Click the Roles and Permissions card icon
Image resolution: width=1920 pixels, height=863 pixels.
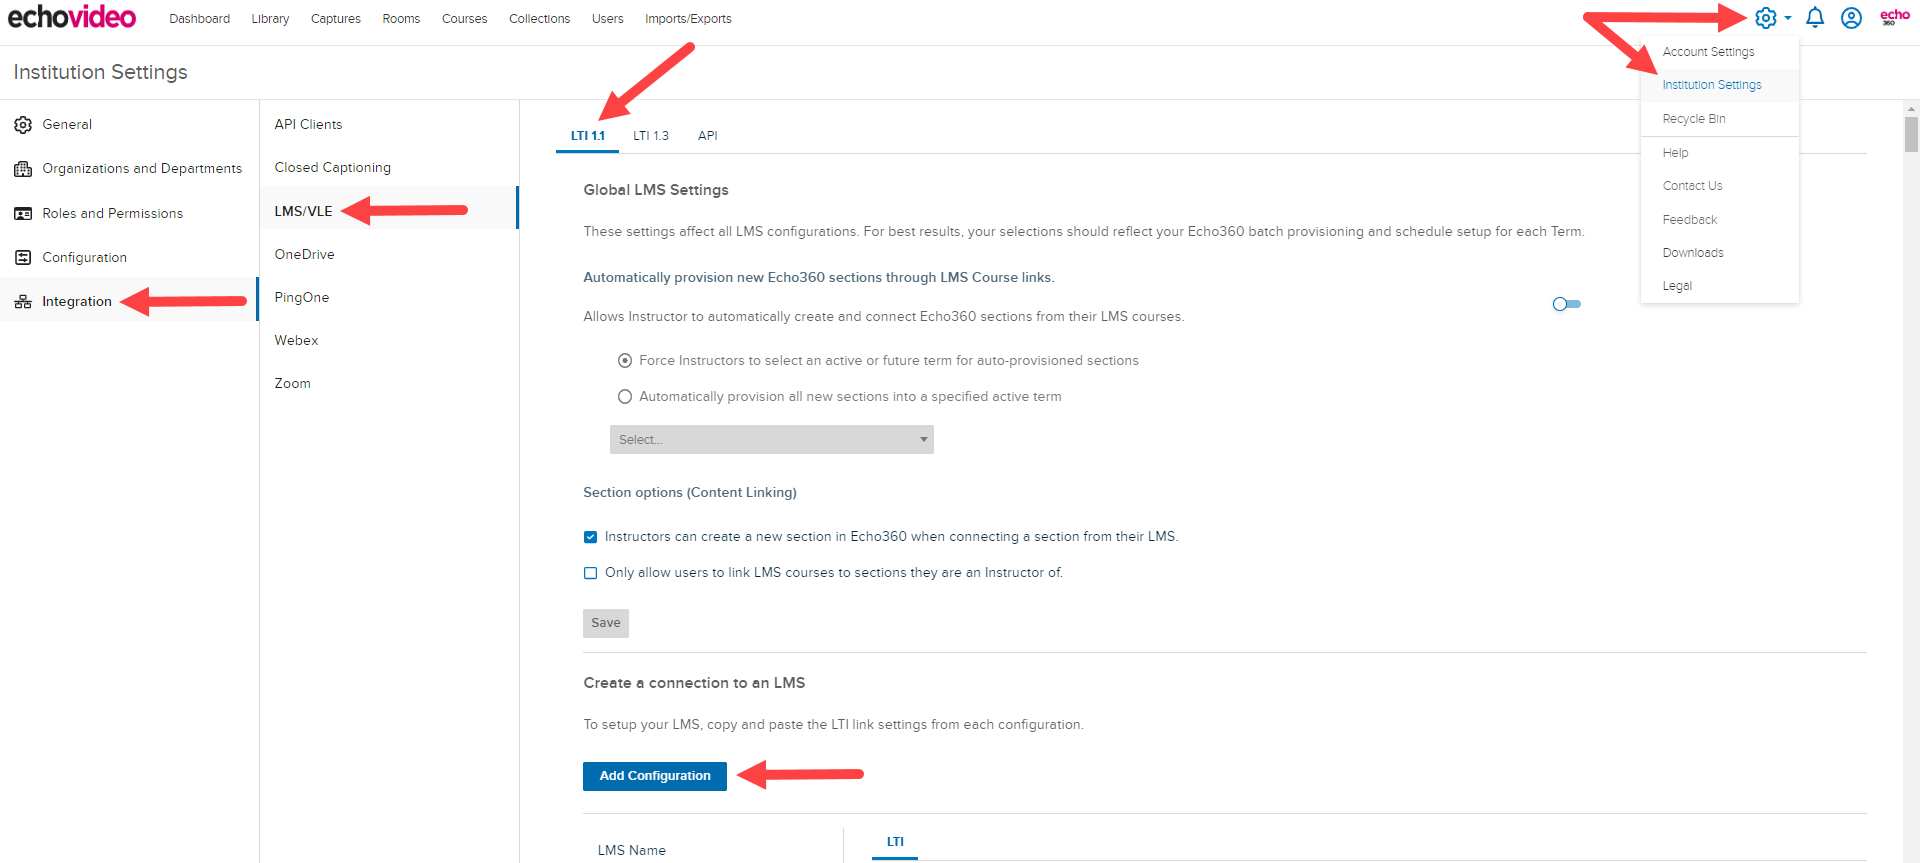click(23, 214)
